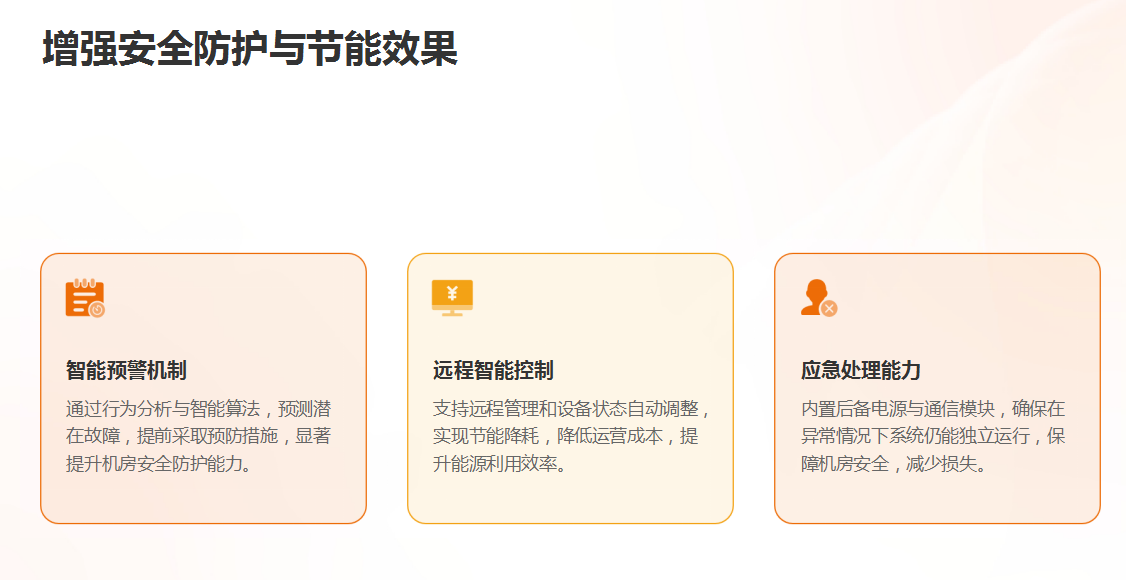1126x580 pixels.
Task: Select the 远程智能控制 card heading
Action: 493,370
